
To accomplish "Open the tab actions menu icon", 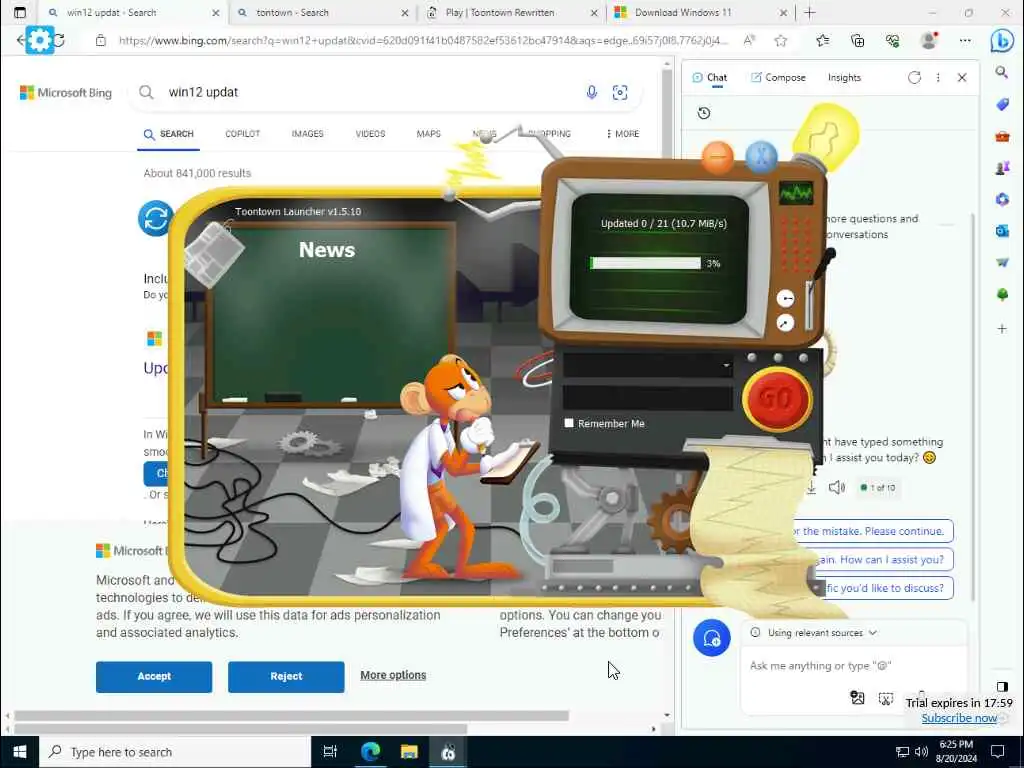I will [x=20, y=12].
